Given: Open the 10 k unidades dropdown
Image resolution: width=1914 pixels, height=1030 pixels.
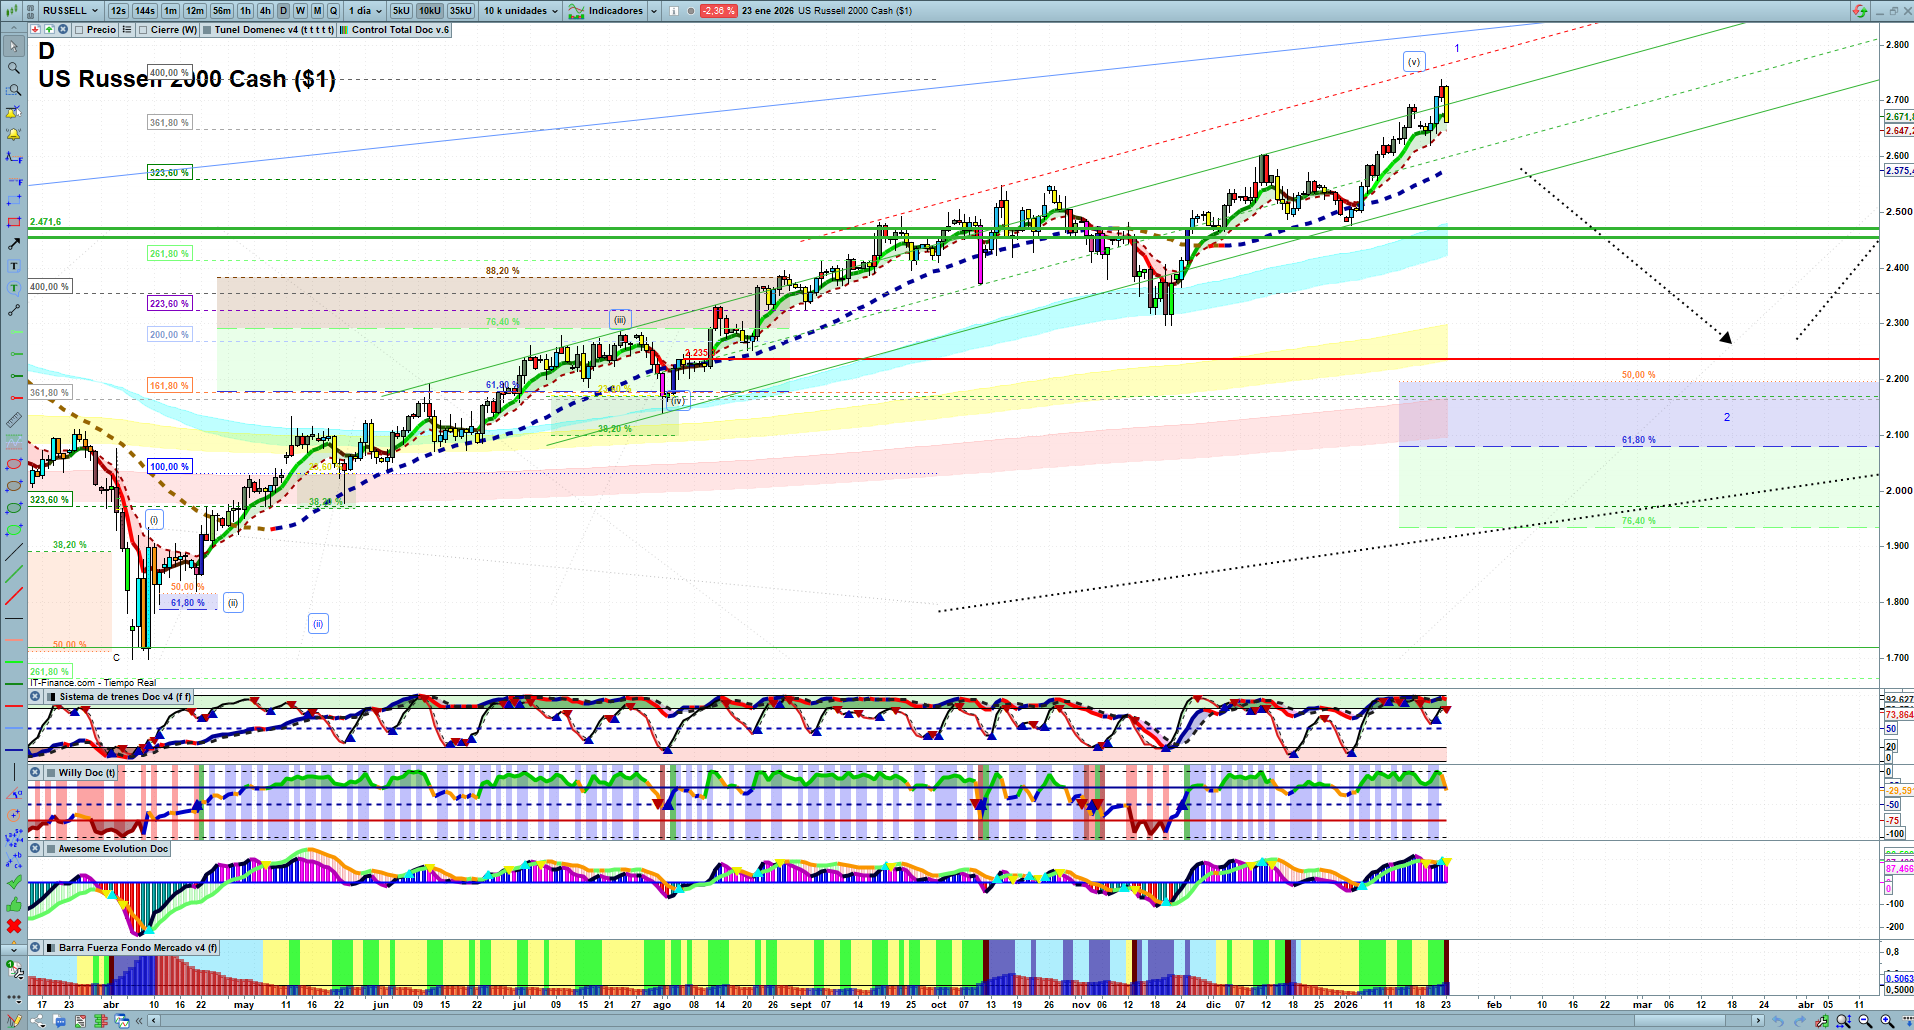Looking at the screenshot, I should (521, 11).
